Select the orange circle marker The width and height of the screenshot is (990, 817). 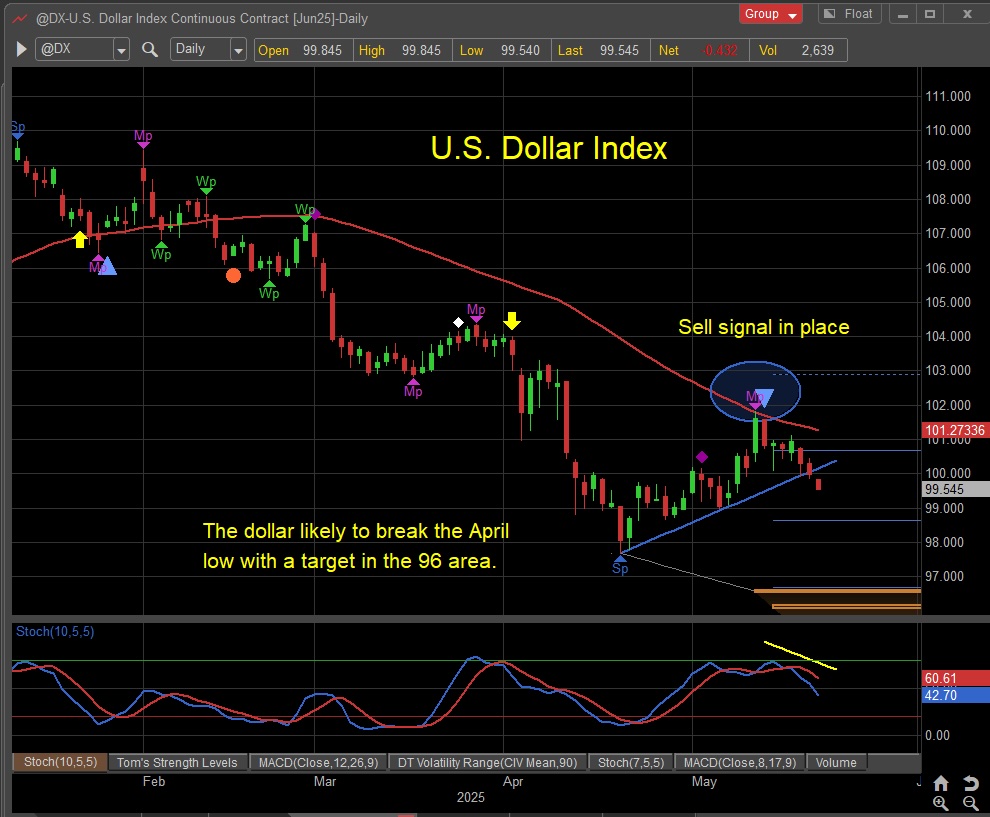[233, 275]
